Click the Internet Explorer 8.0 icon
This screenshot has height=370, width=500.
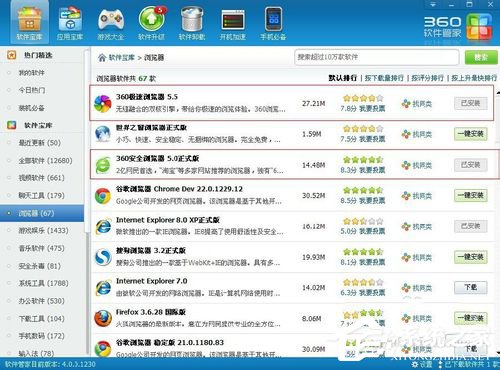tap(102, 226)
